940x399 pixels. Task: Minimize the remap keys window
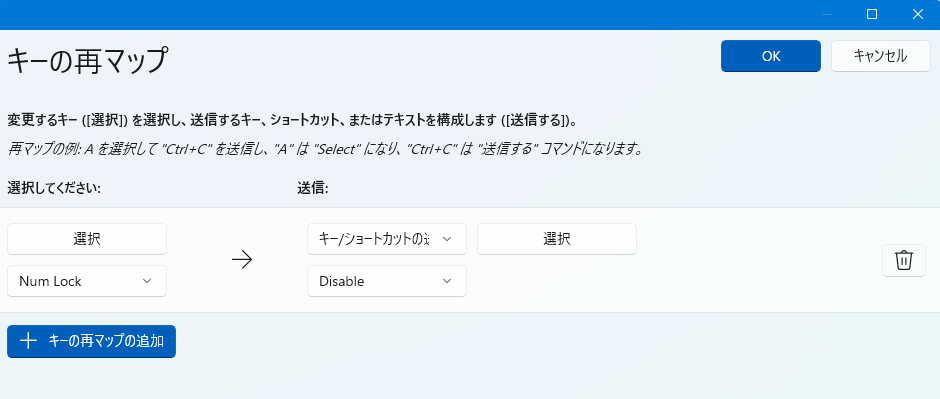coord(827,14)
